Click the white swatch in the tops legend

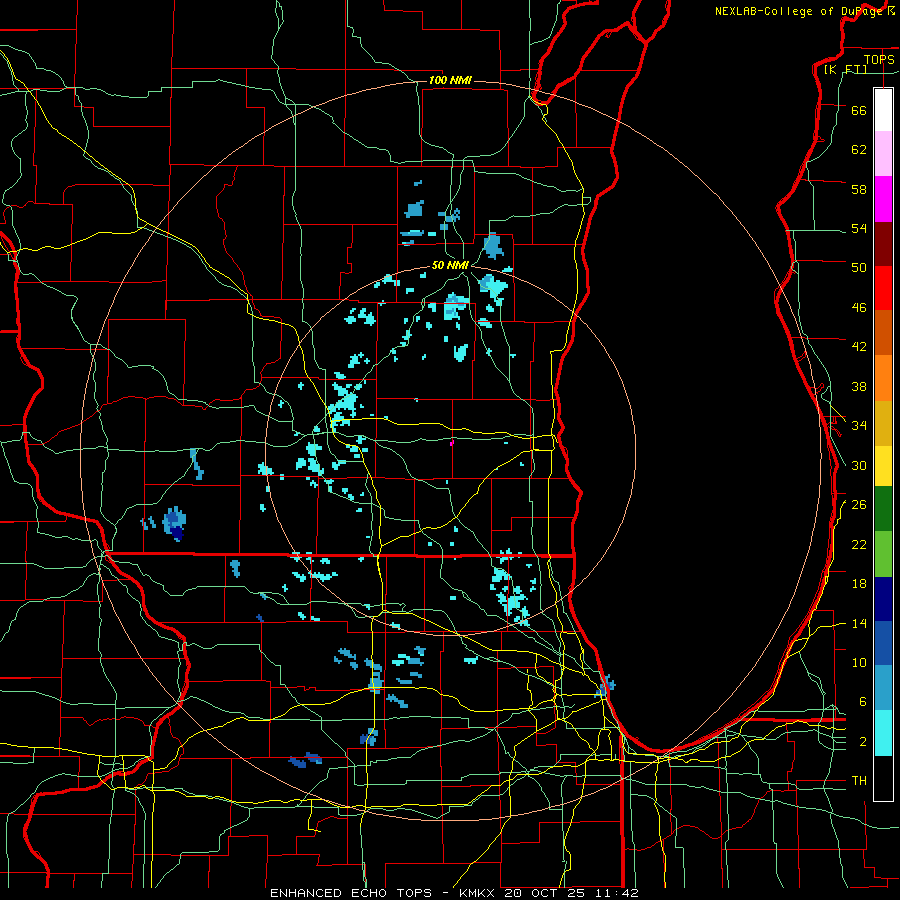(x=883, y=110)
